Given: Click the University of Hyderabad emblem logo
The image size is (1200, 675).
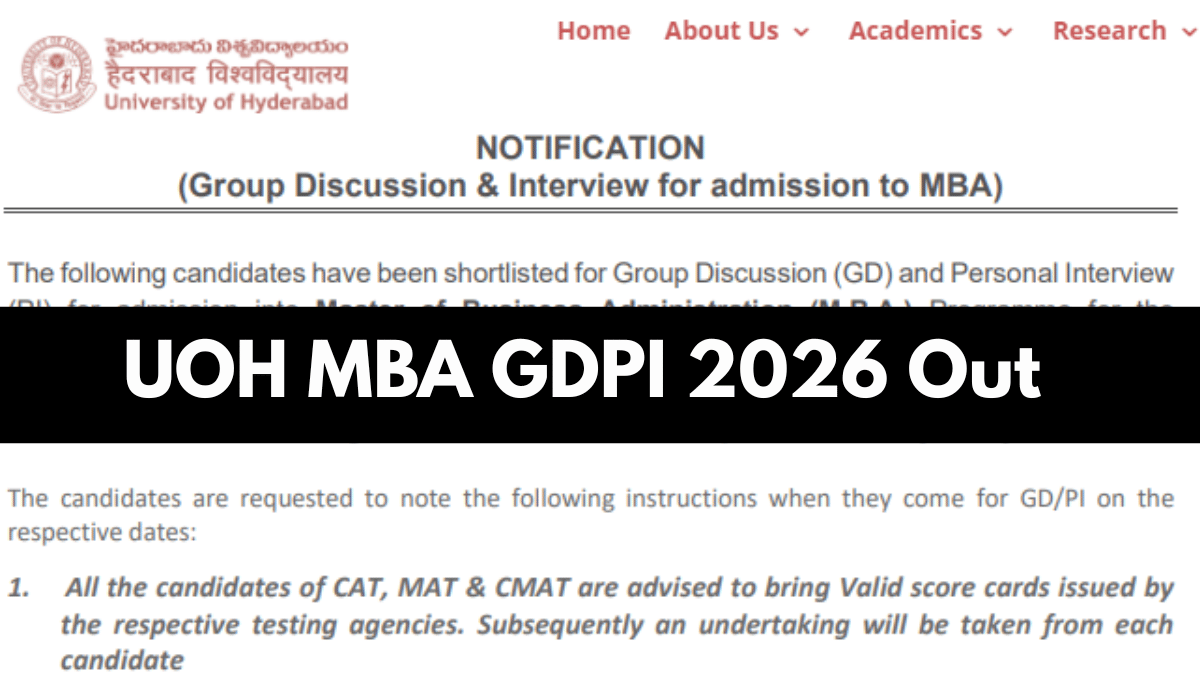Looking at the screenshot, I should point(57,70).
